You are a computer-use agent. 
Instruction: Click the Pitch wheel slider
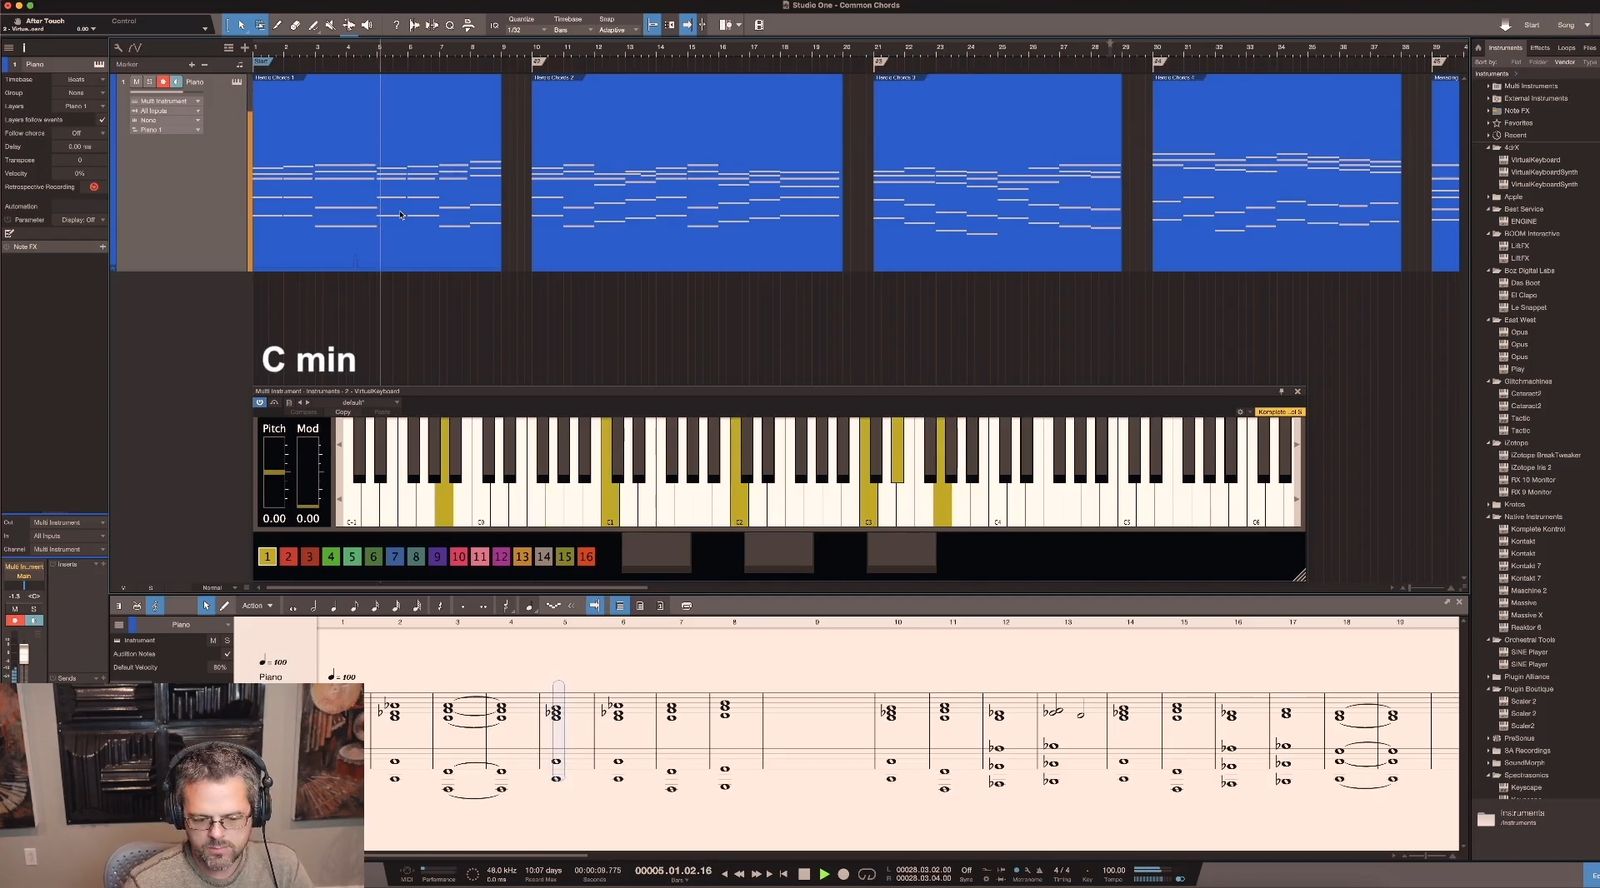[x=274, y=473]
